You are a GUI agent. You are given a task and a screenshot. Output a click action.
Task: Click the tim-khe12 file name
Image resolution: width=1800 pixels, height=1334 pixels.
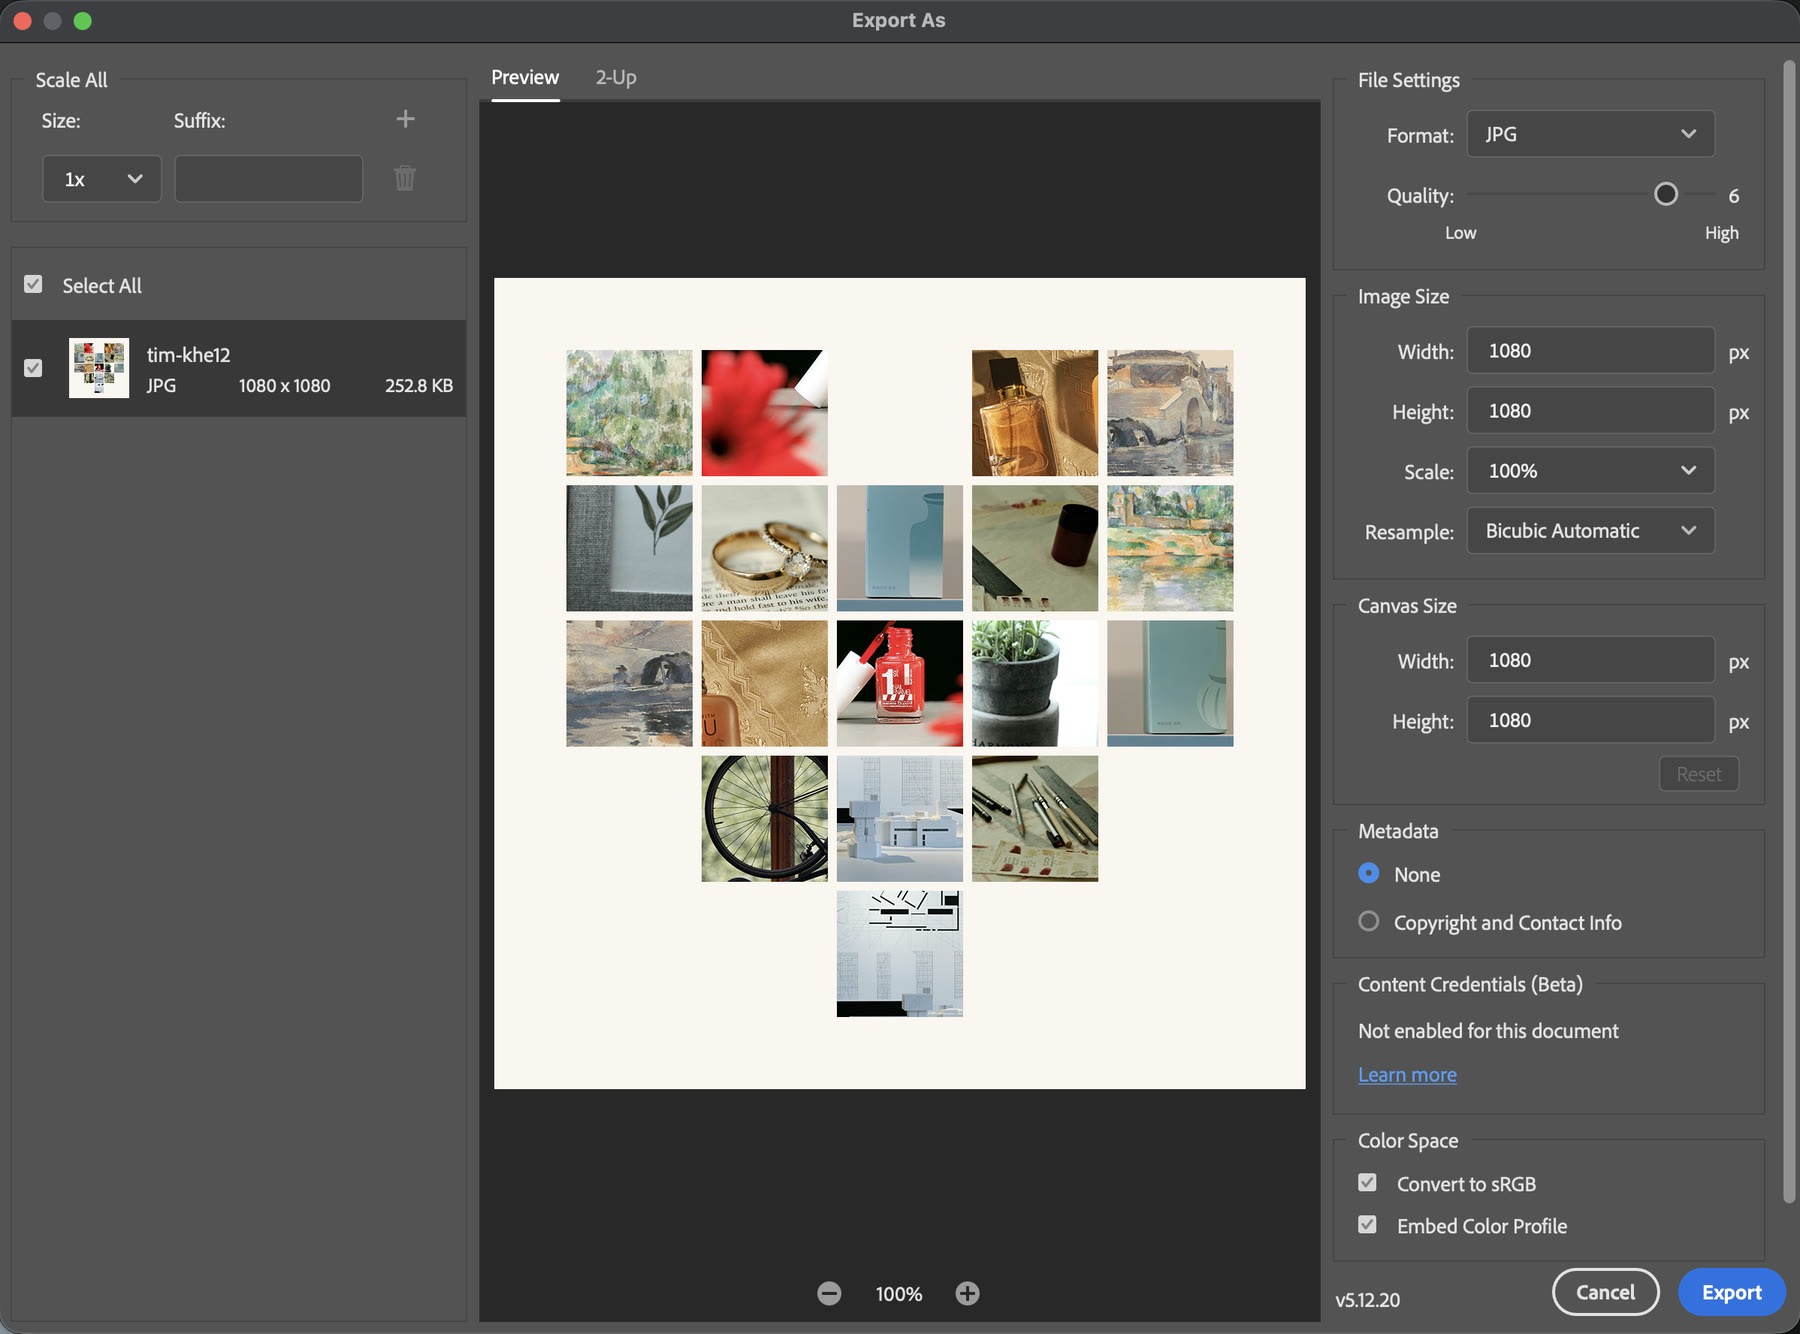pos(188,355)
